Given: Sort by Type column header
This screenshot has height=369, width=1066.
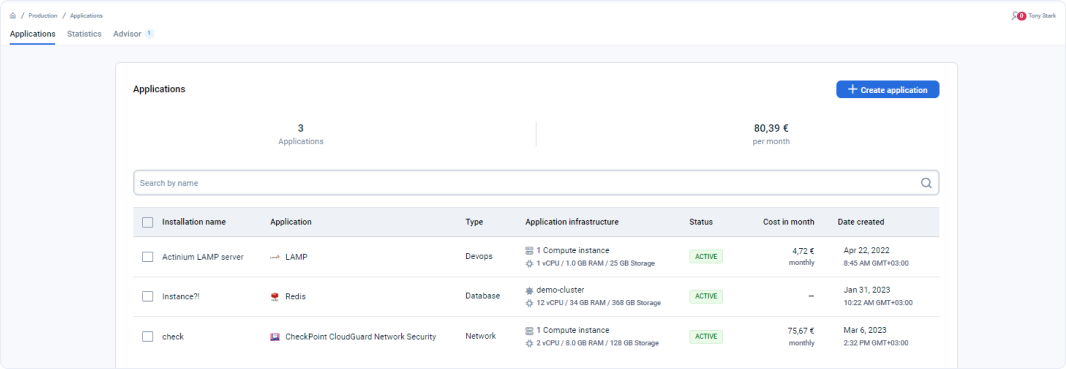Looking at the screenshot, I should (474, 222).
